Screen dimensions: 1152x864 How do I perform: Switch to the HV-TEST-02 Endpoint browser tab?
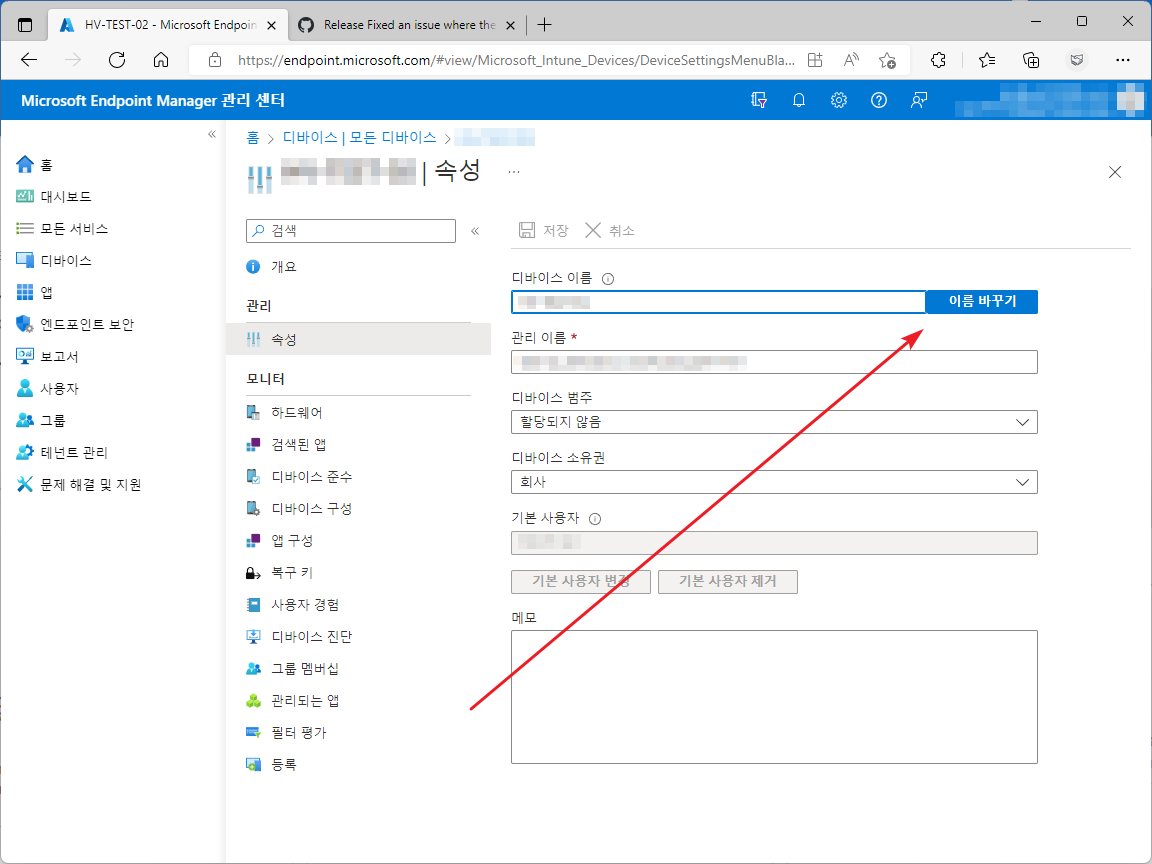[x=168, y=25]
